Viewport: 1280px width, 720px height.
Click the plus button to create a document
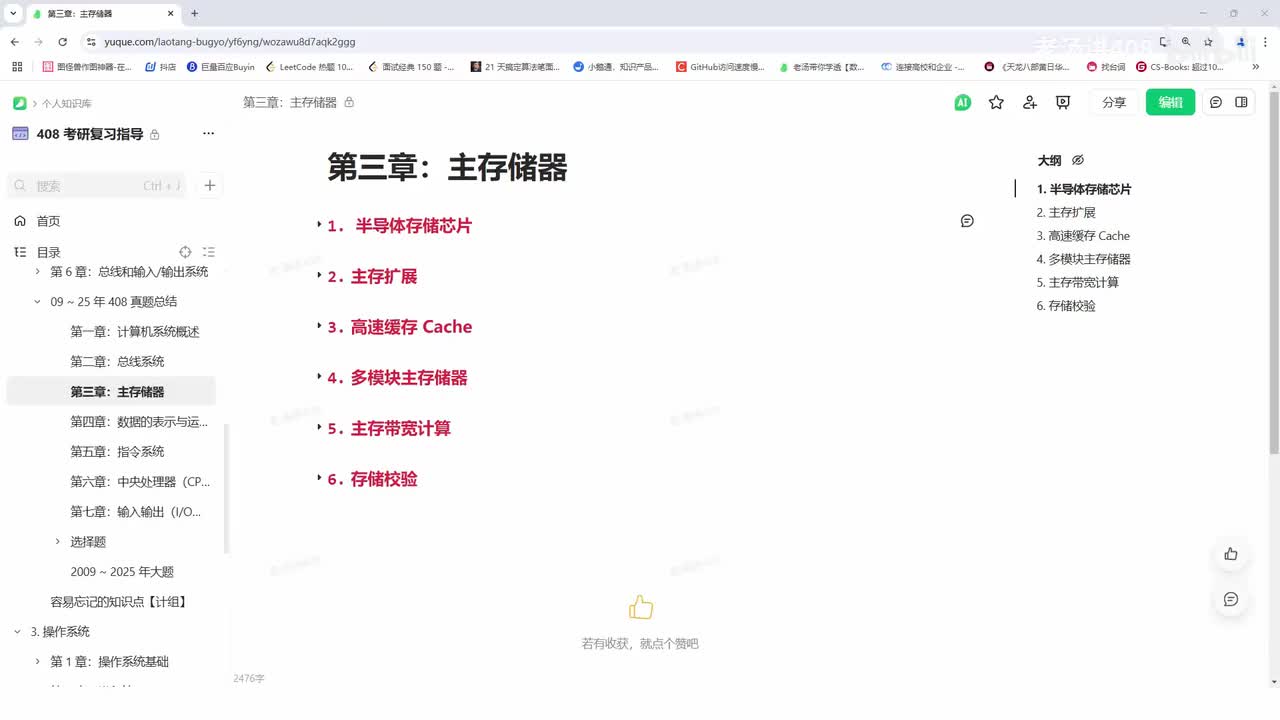[x=210, y=185]
